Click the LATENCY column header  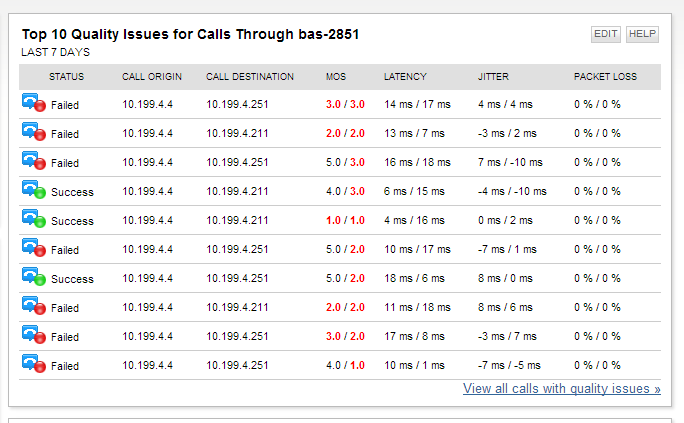click(405, 77)
